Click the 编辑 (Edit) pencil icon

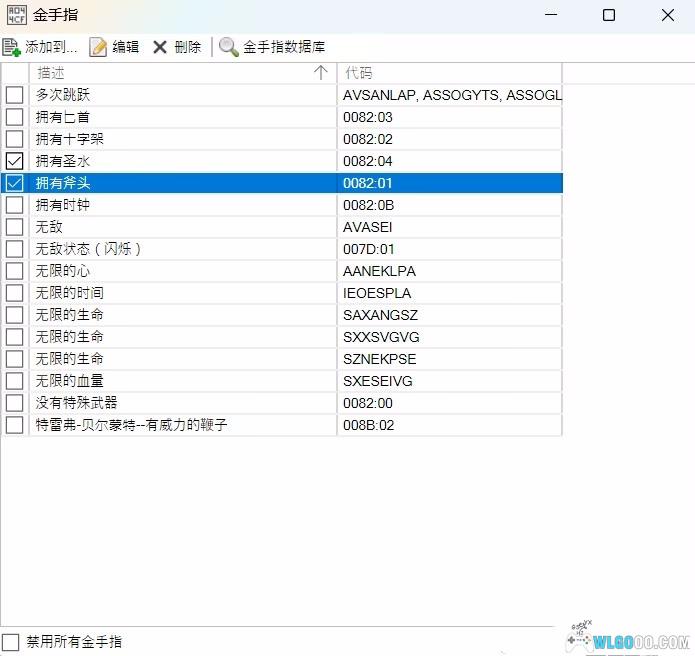98,47
